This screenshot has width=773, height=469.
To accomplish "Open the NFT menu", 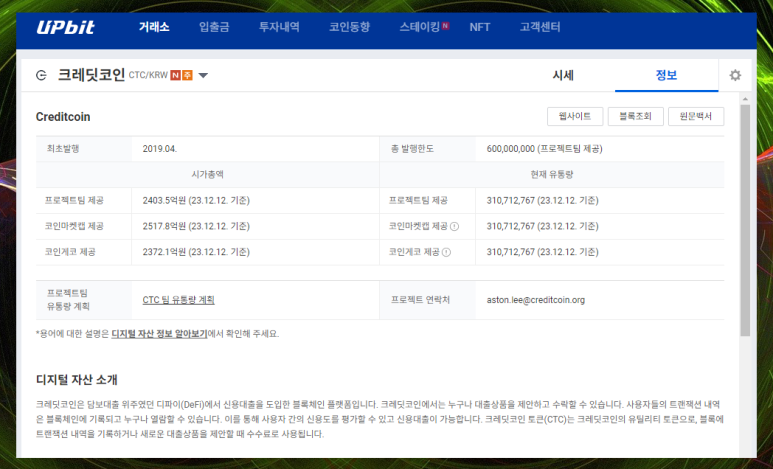I will (480, 27).
